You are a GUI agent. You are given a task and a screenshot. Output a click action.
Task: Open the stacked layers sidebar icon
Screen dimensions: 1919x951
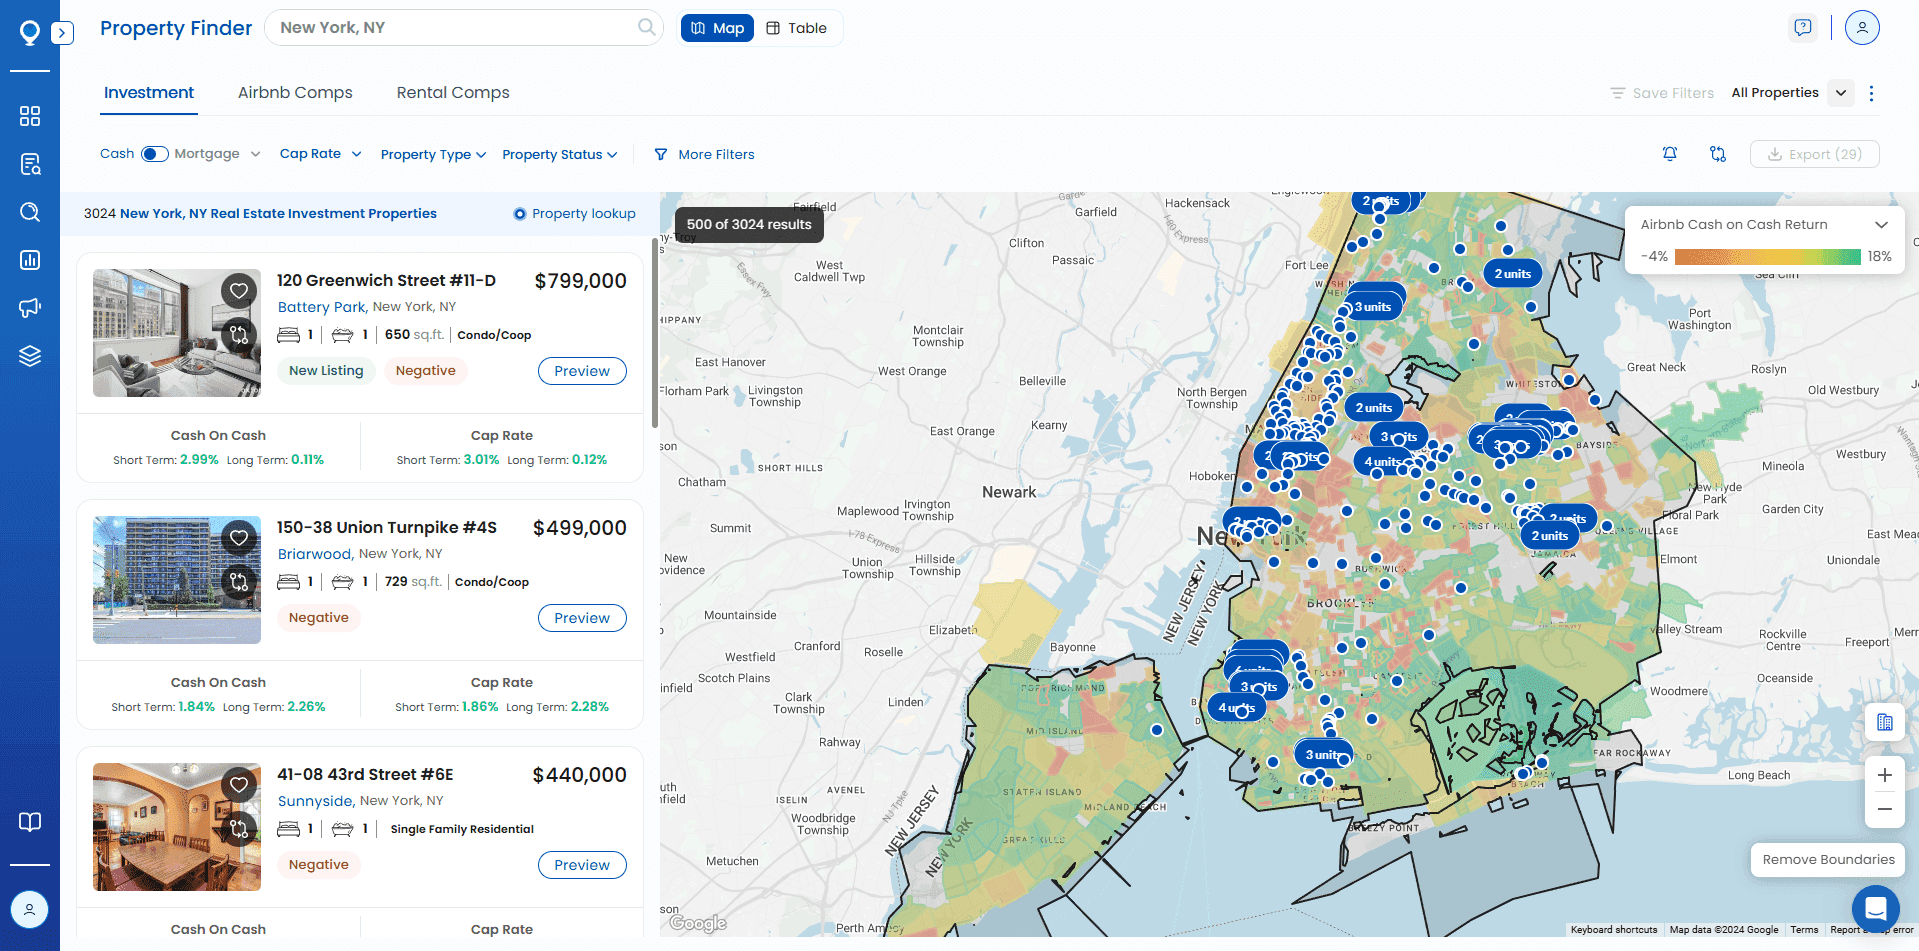pyautogui.click(x=30, y=356)
